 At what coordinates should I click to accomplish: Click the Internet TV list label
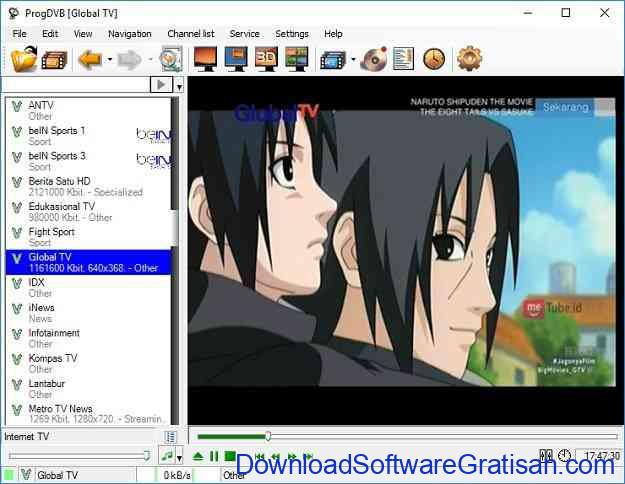point(26,437)
